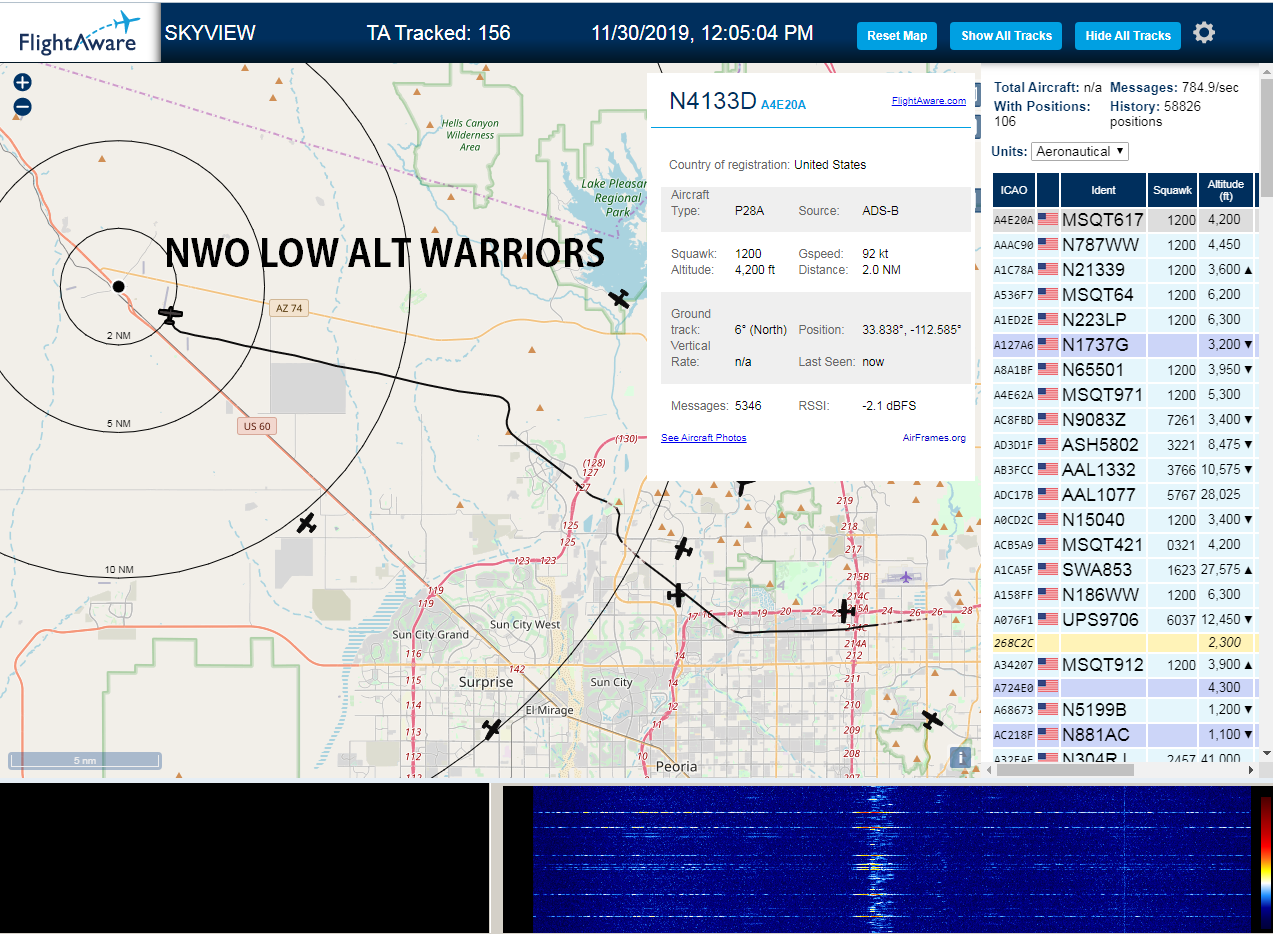The width and height of the screenshot is (1273, 935).
Task: Open AirFrames.org link
Action: (x=934, y=438)
